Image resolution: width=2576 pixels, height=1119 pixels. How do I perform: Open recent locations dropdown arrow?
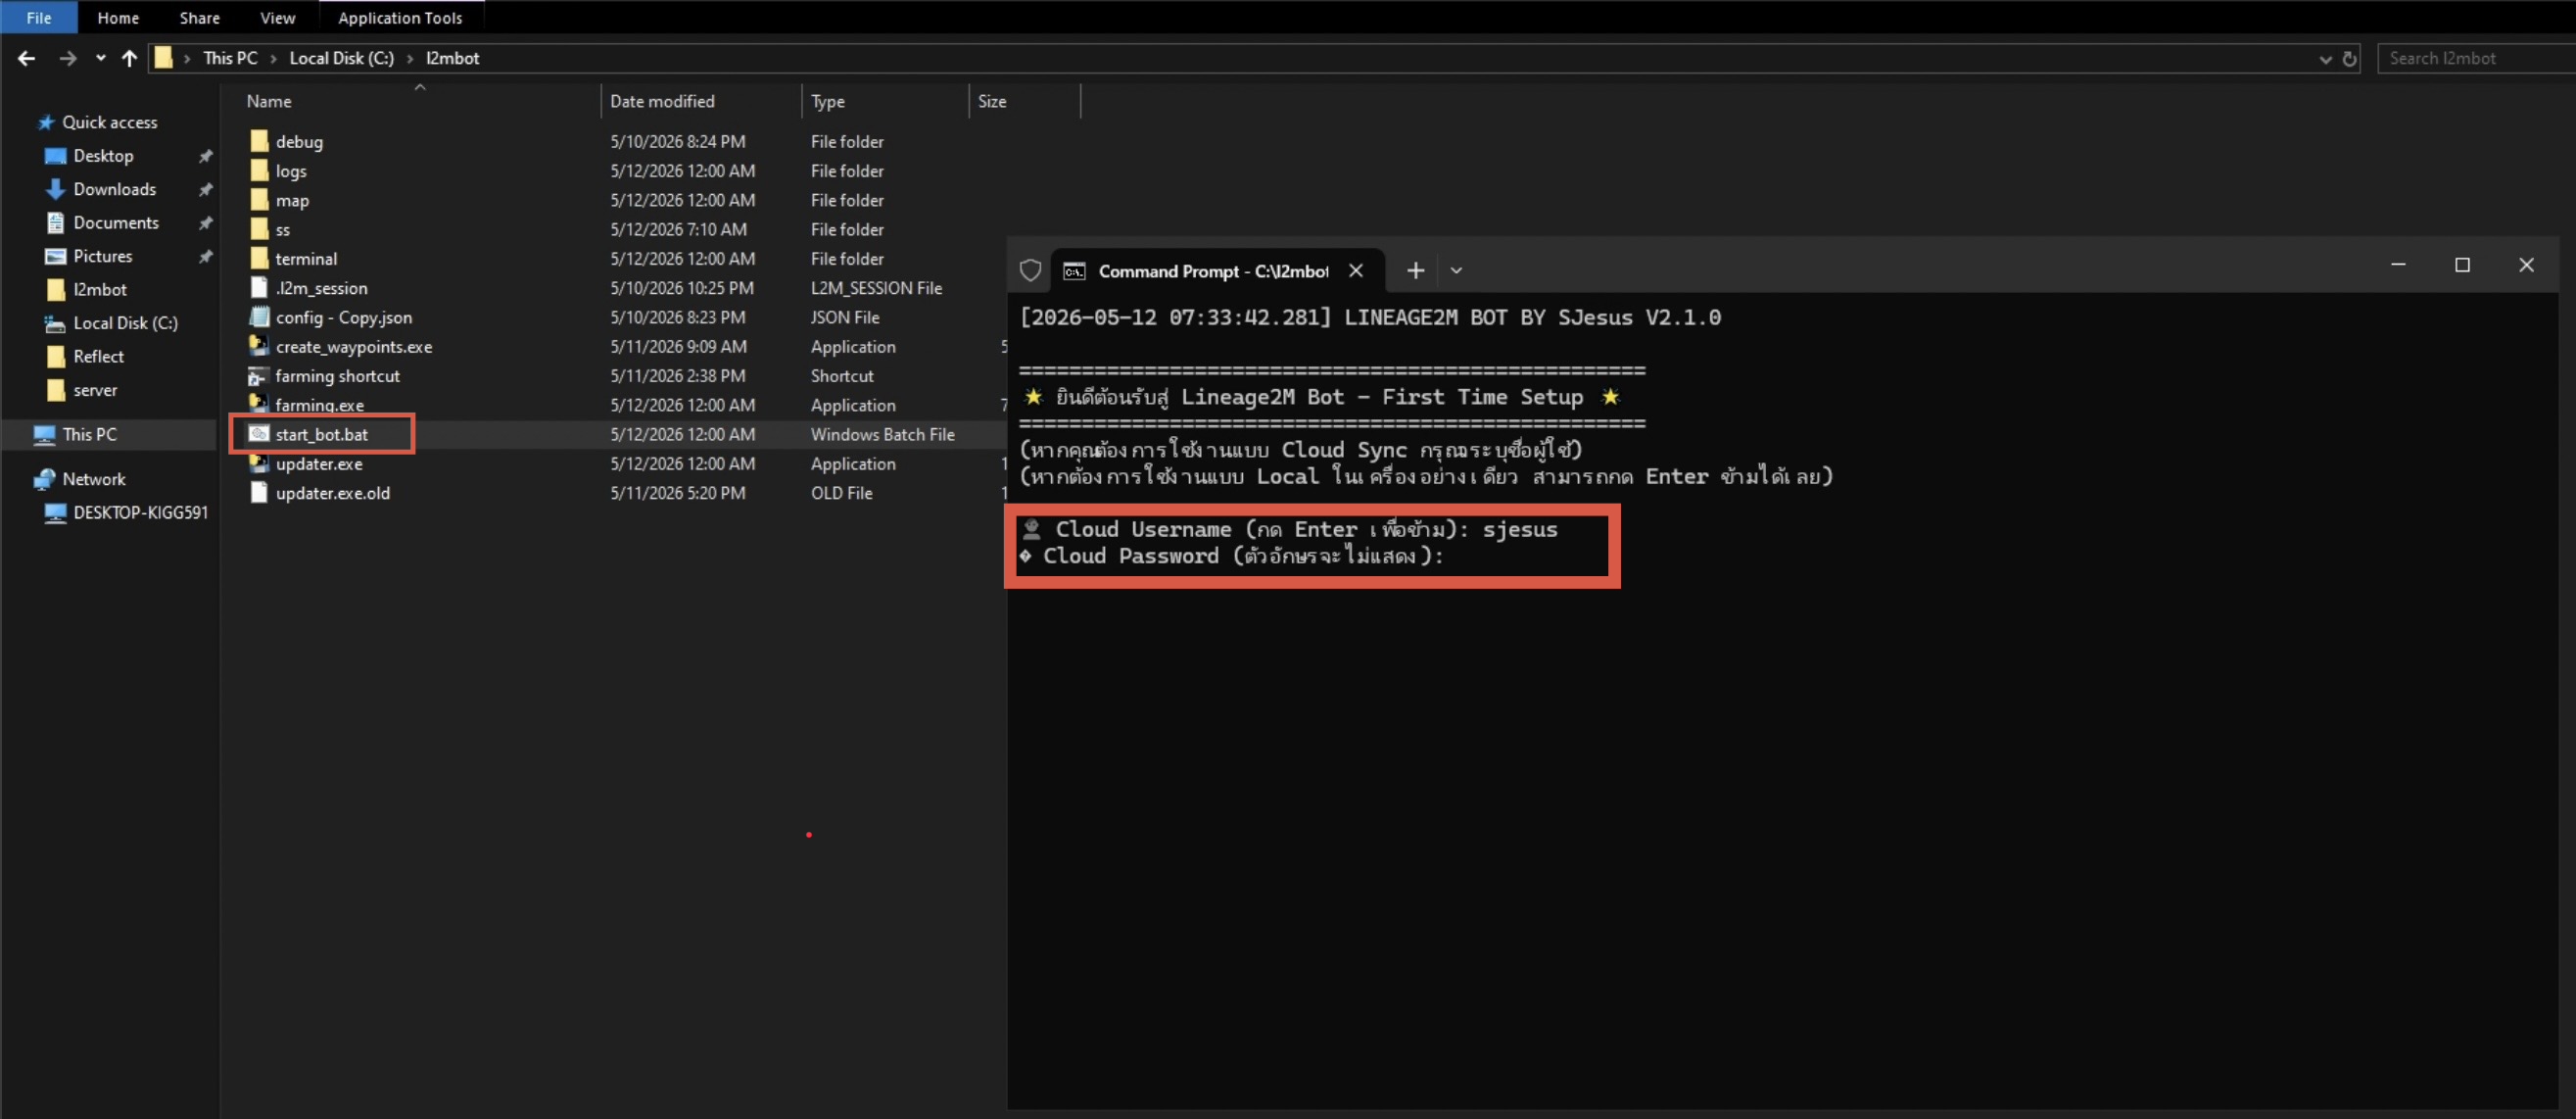click(100, 59)
